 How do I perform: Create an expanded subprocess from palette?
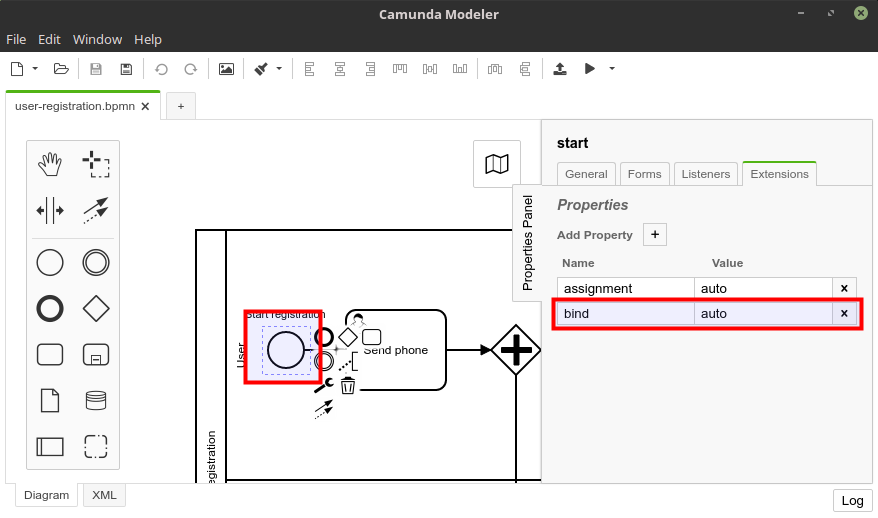point(96,354)
